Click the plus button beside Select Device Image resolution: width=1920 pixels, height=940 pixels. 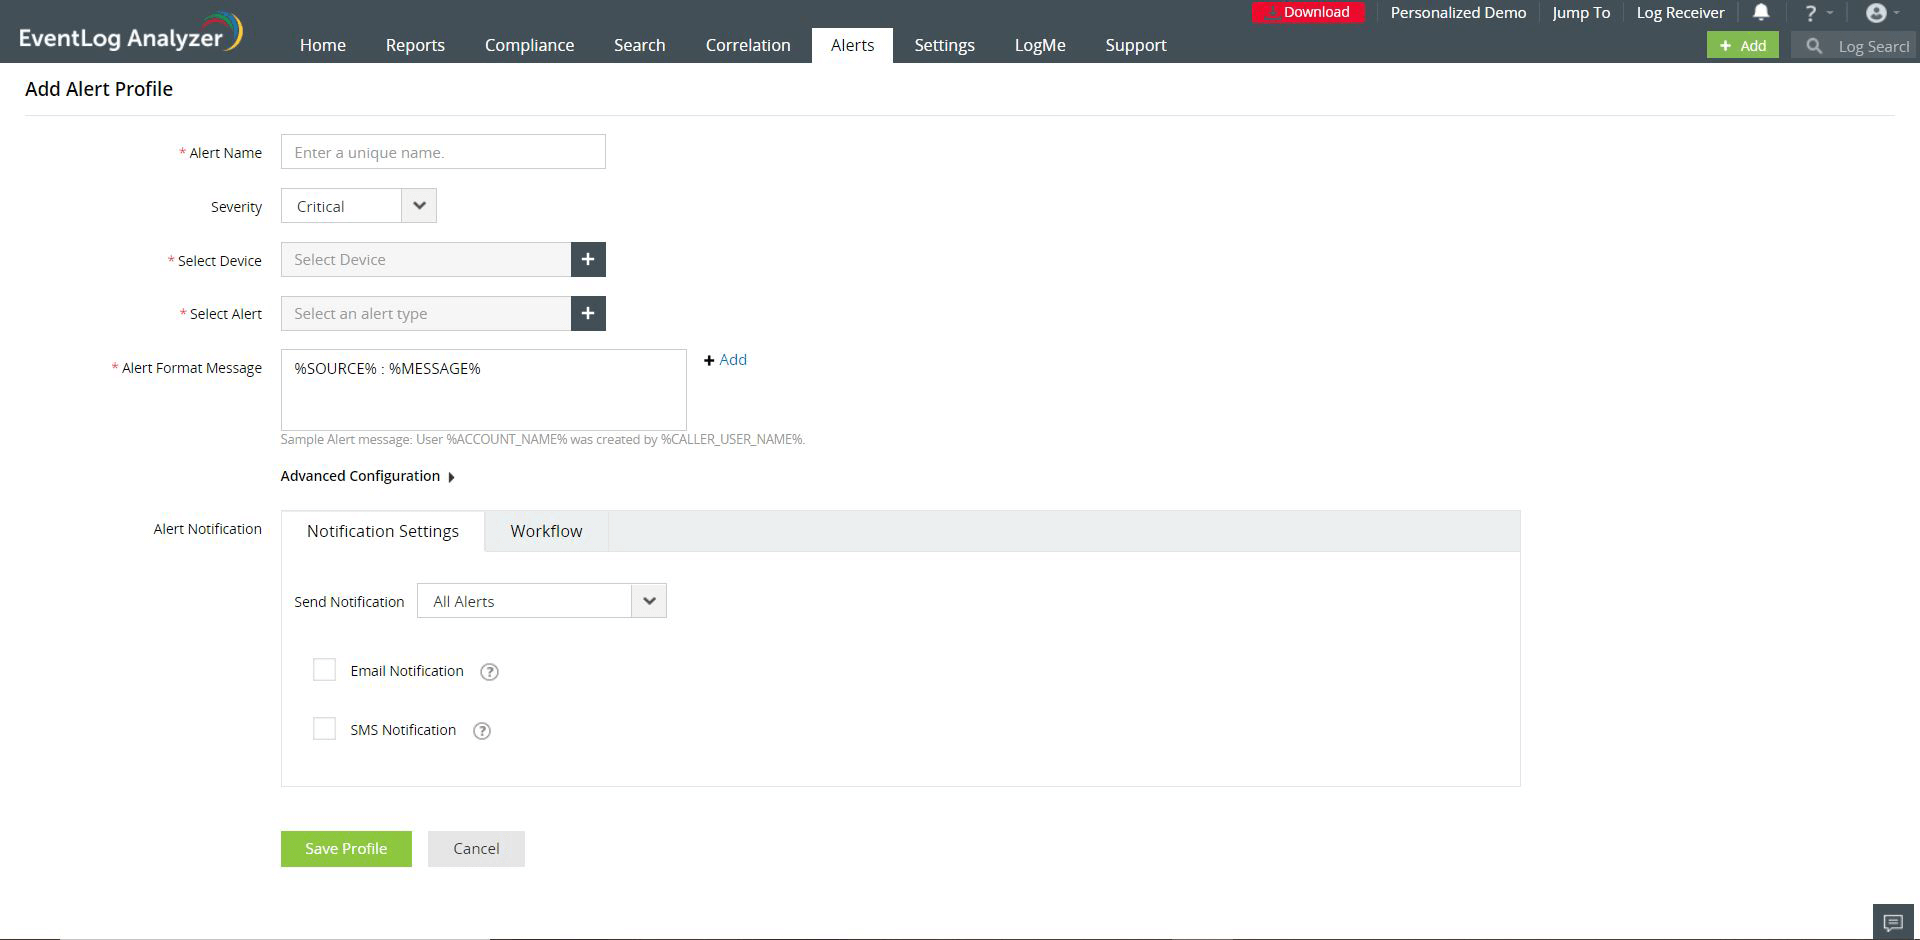pyautogui.click(x=588, y=260)
